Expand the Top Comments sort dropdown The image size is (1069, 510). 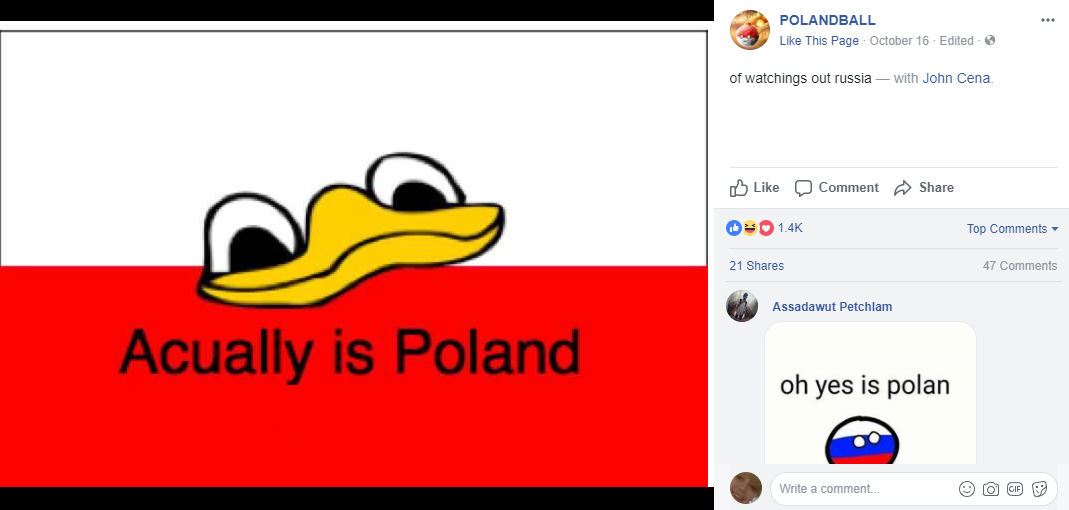coord(1012,229)
